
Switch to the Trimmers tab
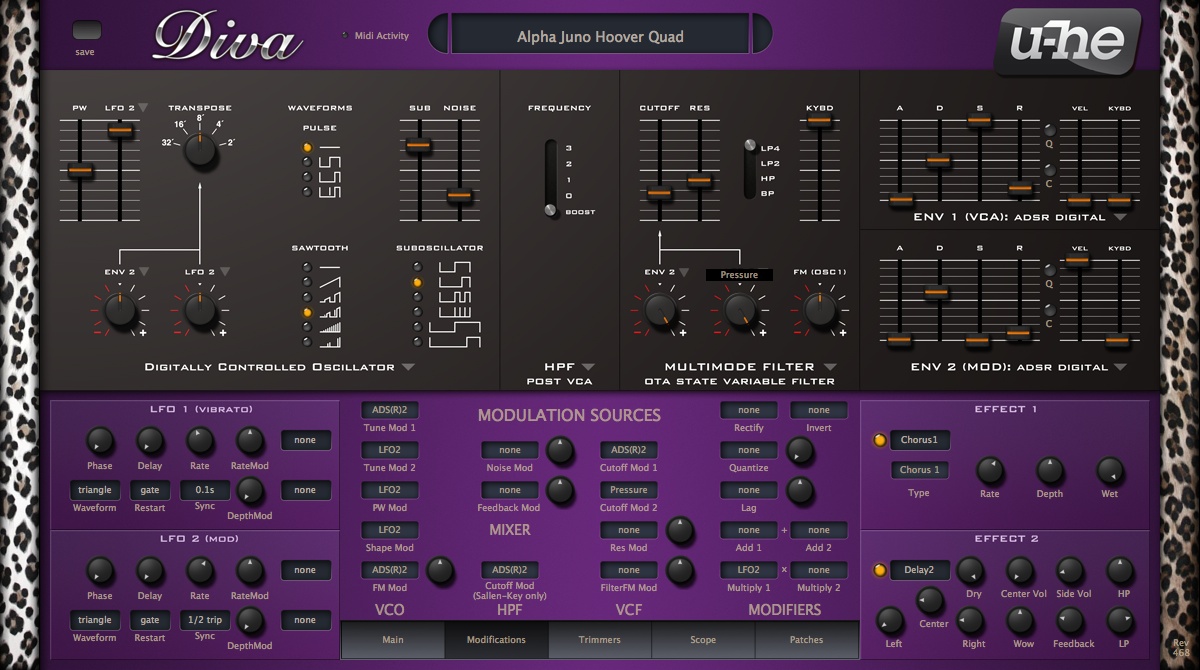pos(599,640)
